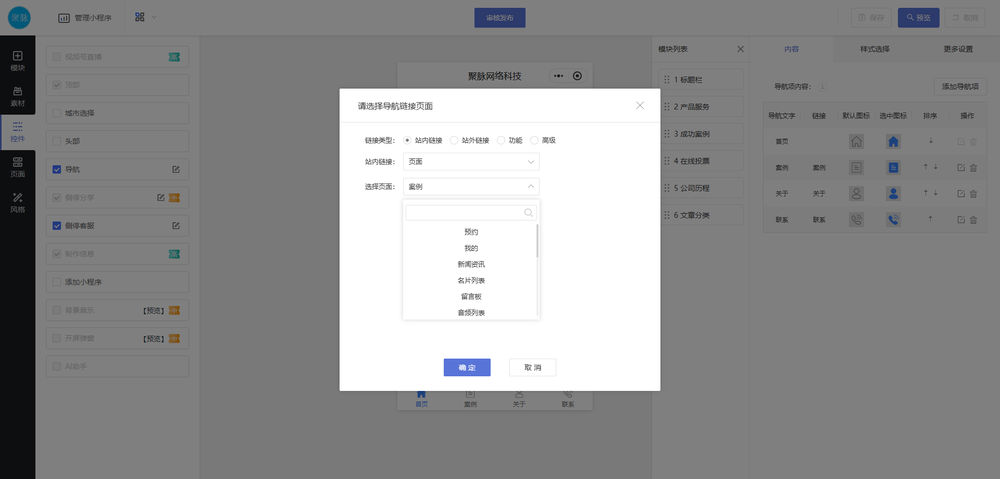Click edit icon next to 侧停客服 control

176,226
